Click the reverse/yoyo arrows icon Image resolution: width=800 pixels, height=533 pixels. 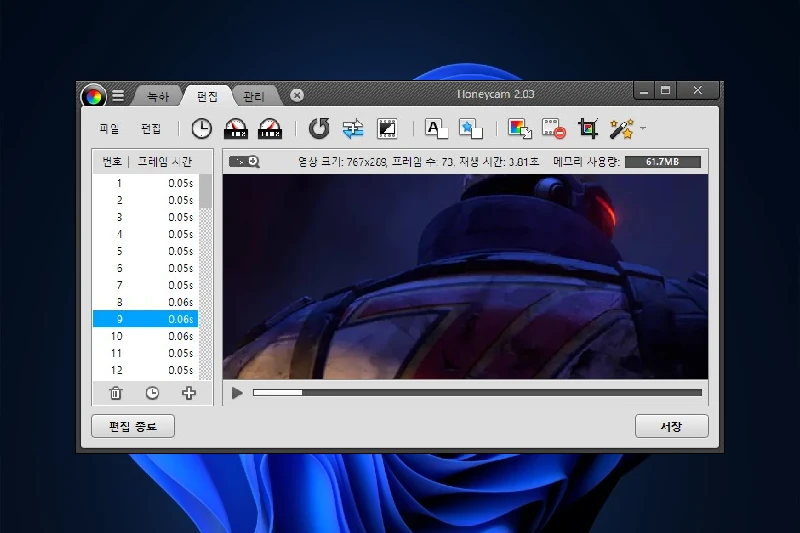point(353,129)
